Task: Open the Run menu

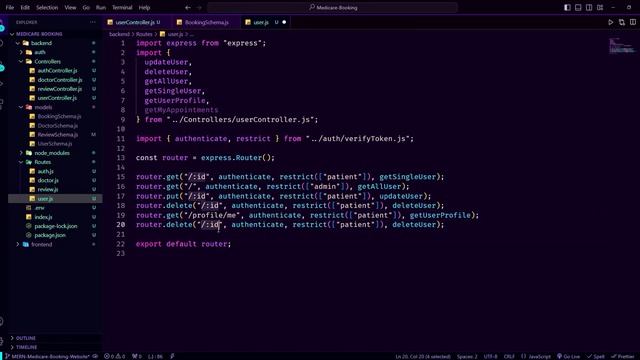Action: pos(101,7)
